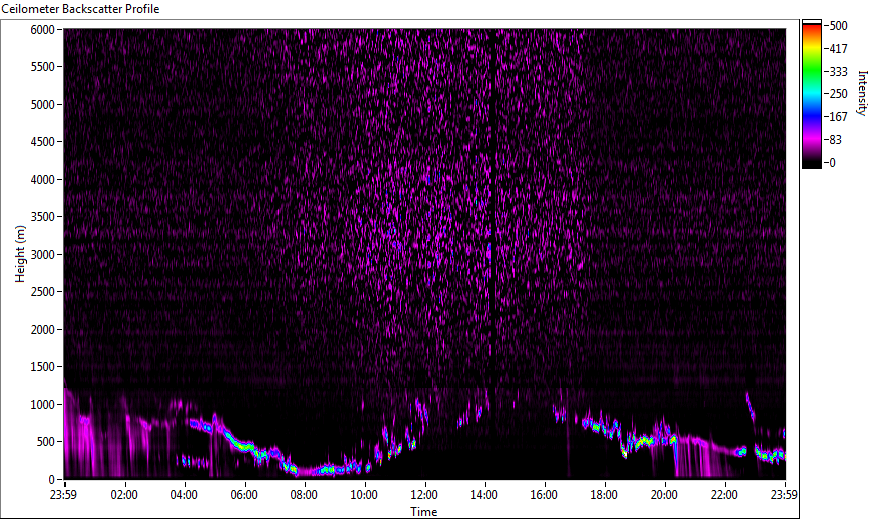Click the 0 height axis value
This screenshot has height=519, width=872.
pos(52,480)
